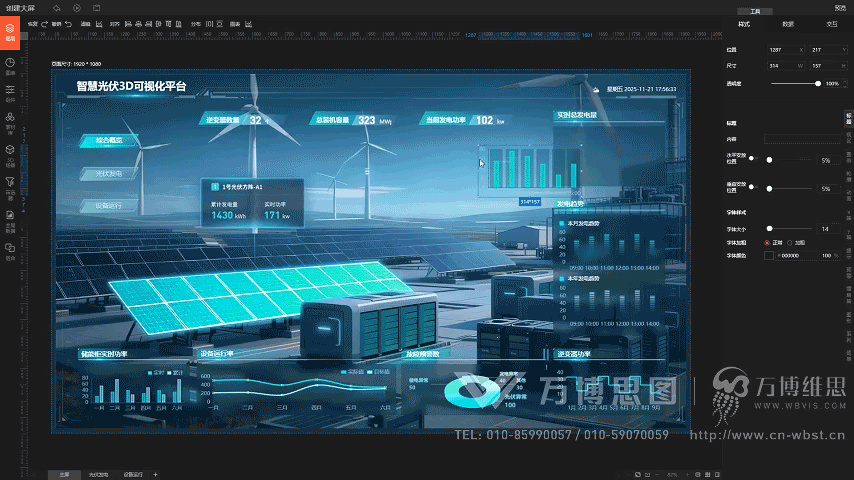Screen dimensions: 854x480
Task: Select the 正常 font weight radio button
Action: (x=767, y=242)
